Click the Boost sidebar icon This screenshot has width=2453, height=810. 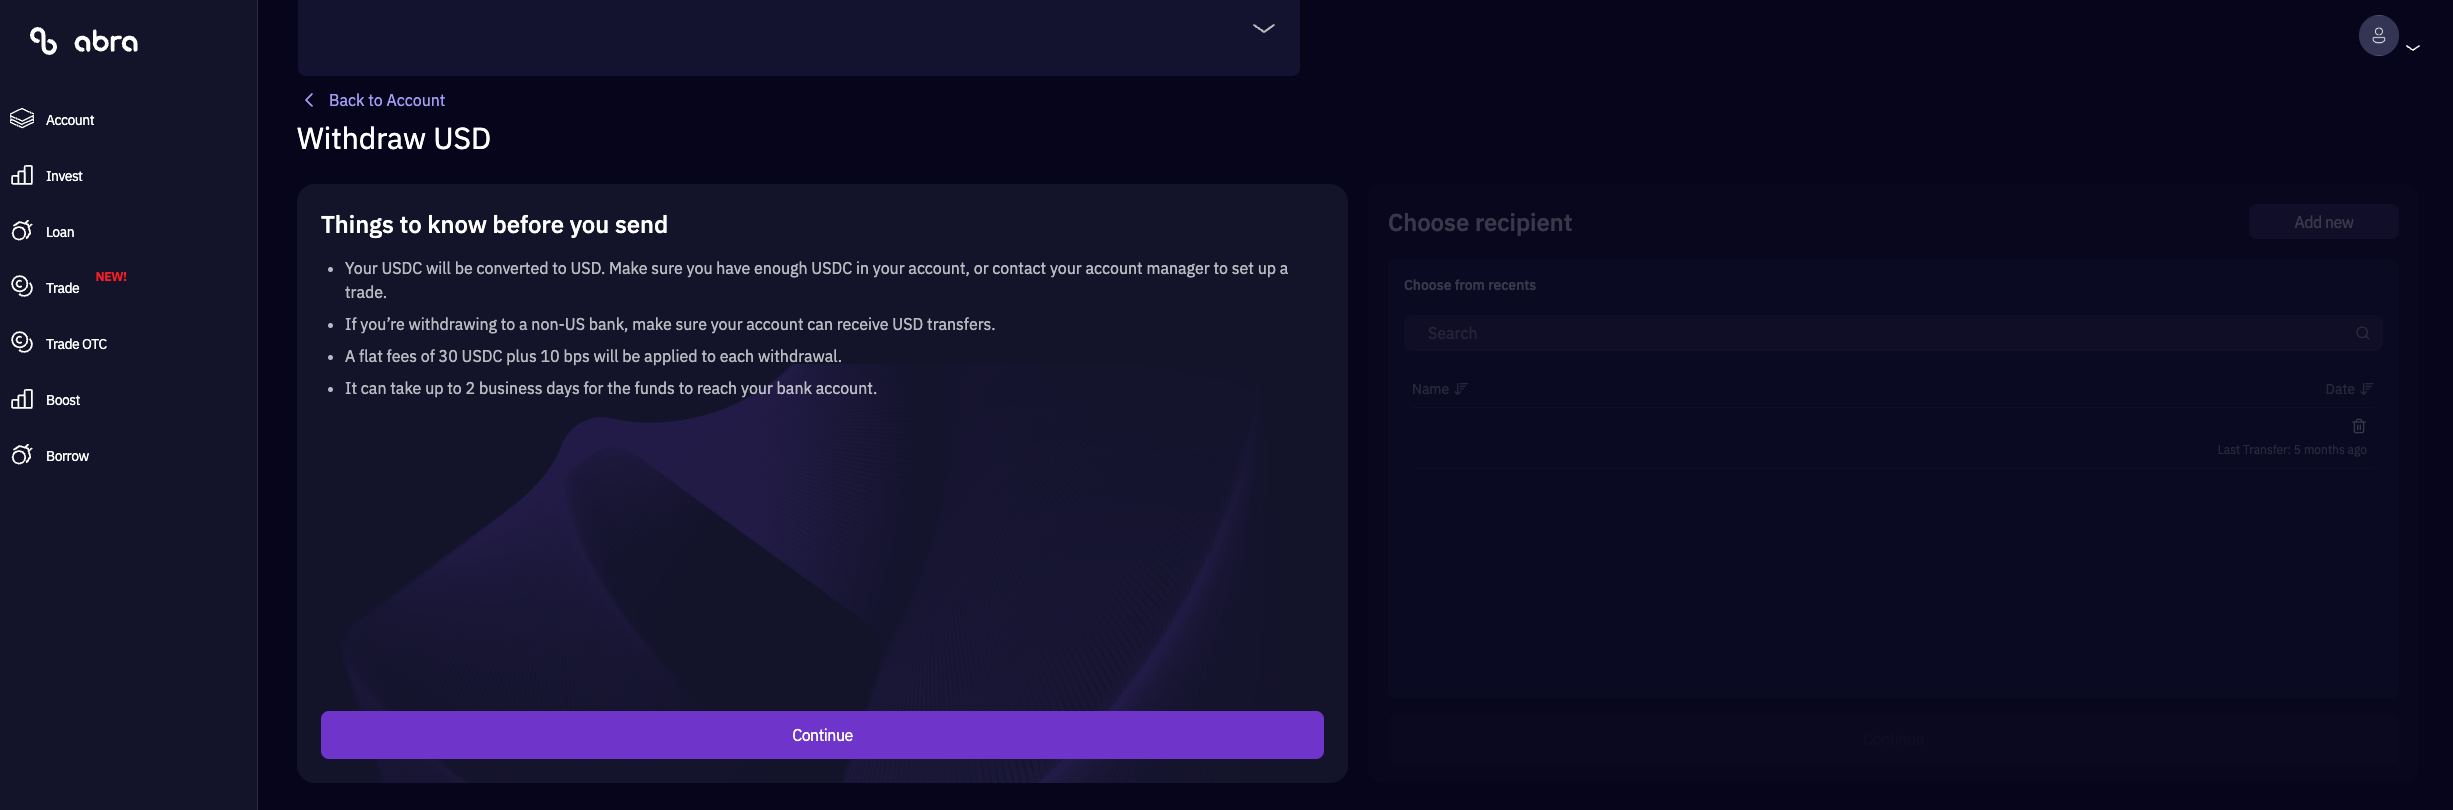coord(22,399)
